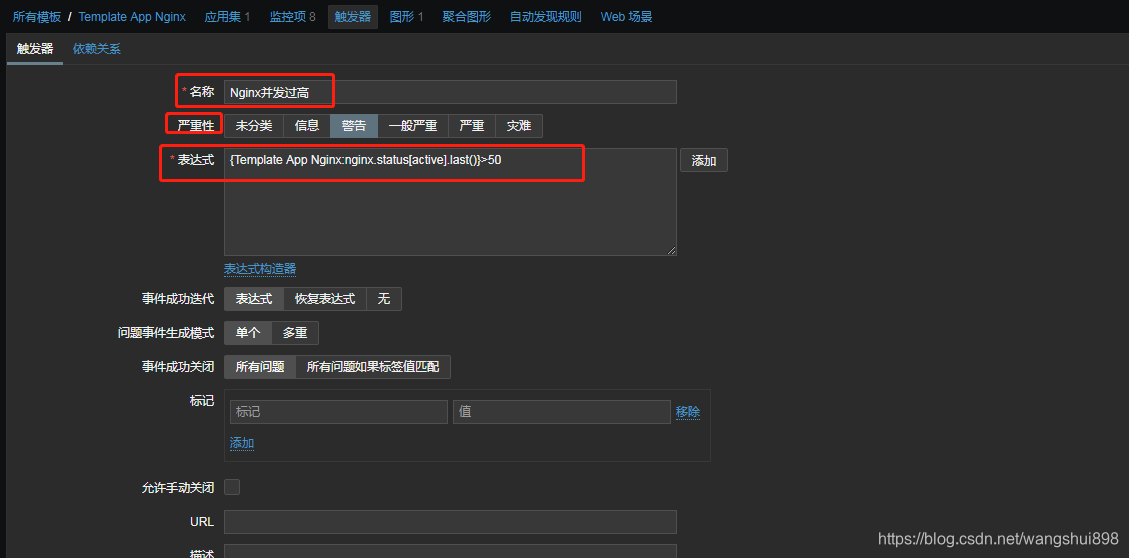The width and height of the screenshot is (1129, 558).
Task: Choose 单个 problem event generation mode
Action: click(x=248, y=333)
